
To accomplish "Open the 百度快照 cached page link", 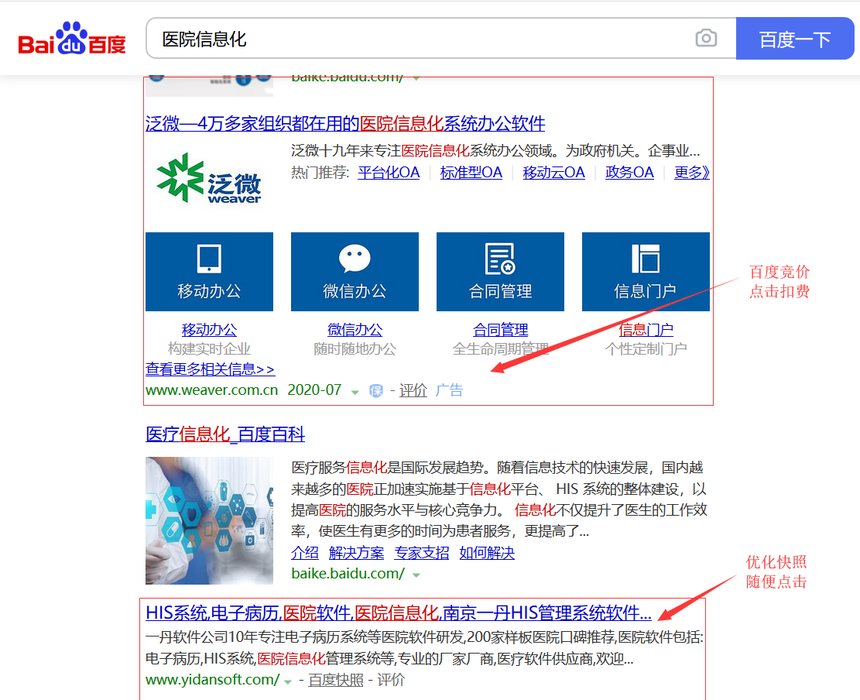I will 335,680.
